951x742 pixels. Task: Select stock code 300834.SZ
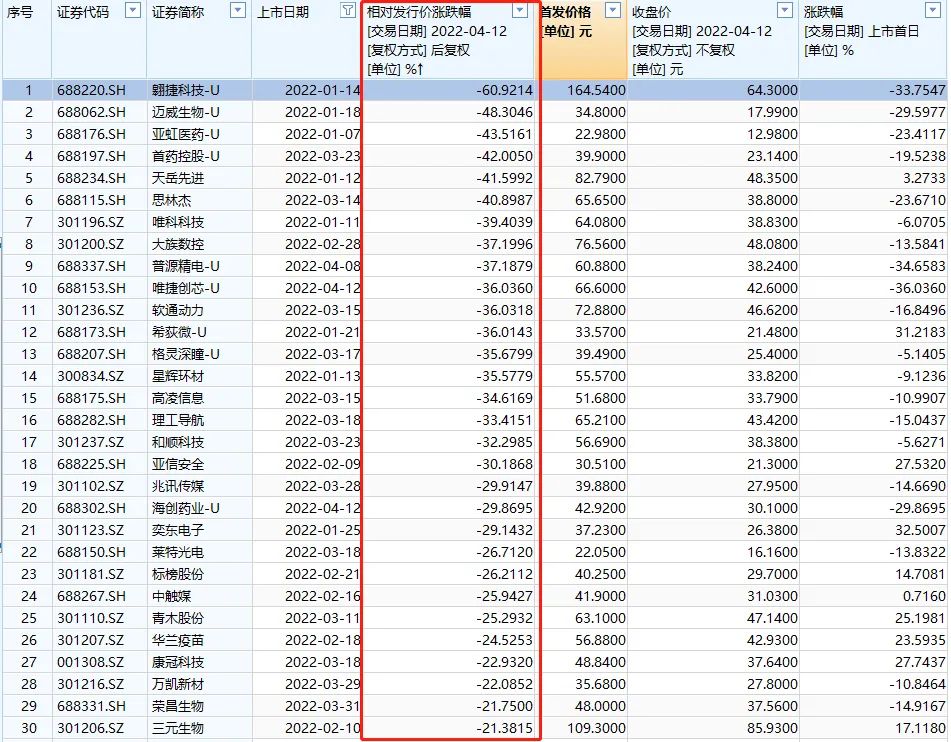pos(90,376)
